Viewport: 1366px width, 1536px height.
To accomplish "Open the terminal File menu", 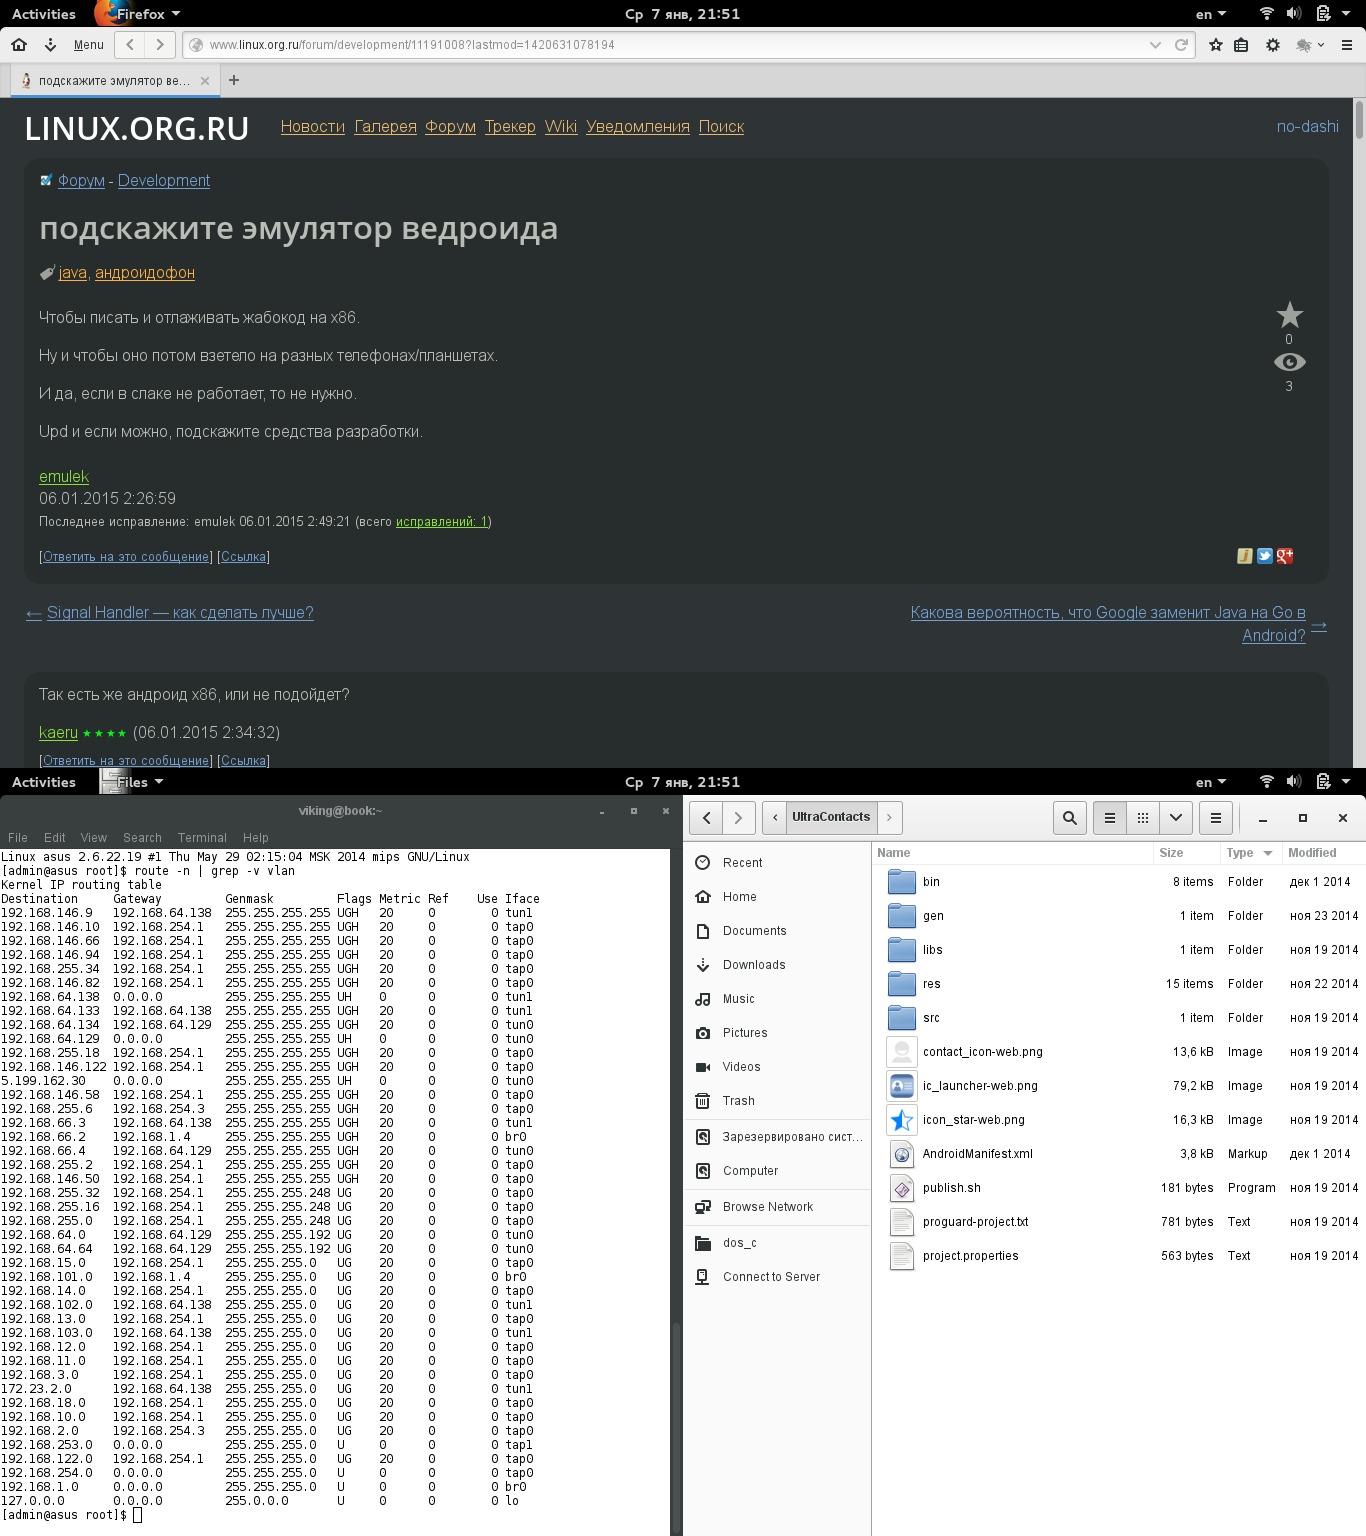I will [x=18, y=838].
